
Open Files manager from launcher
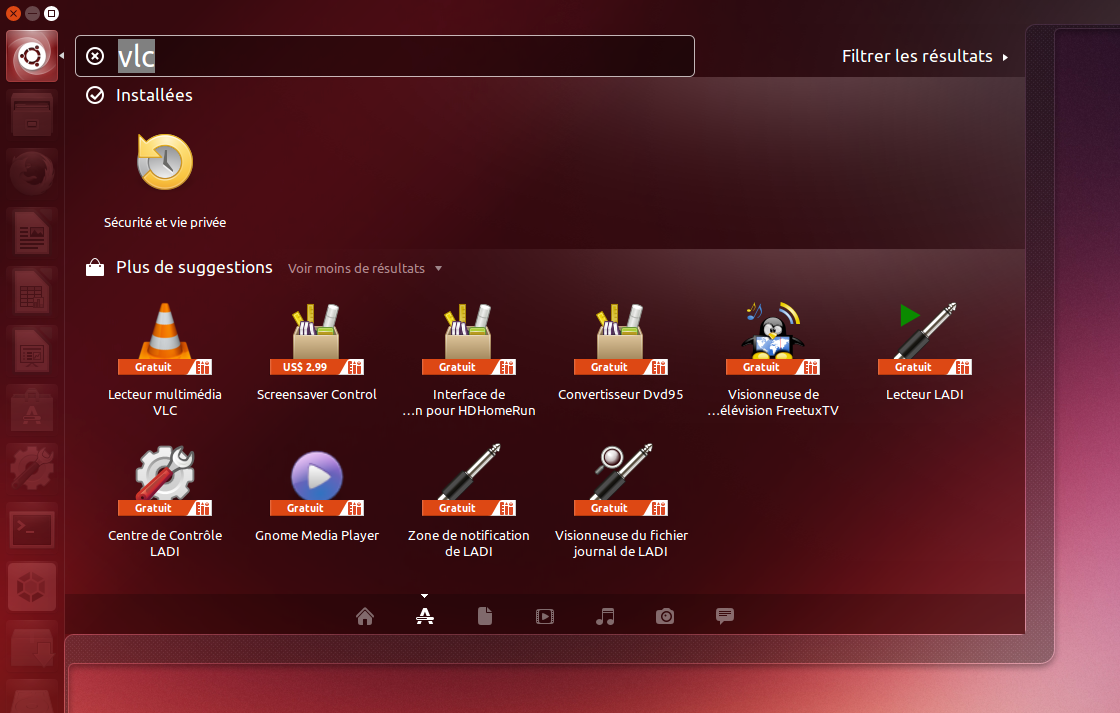[x=32, y=114]
